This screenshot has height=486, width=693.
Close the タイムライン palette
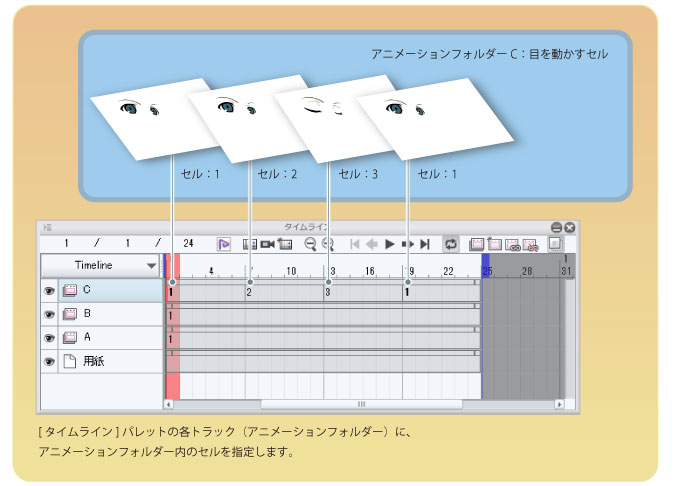tap(570, 228)
